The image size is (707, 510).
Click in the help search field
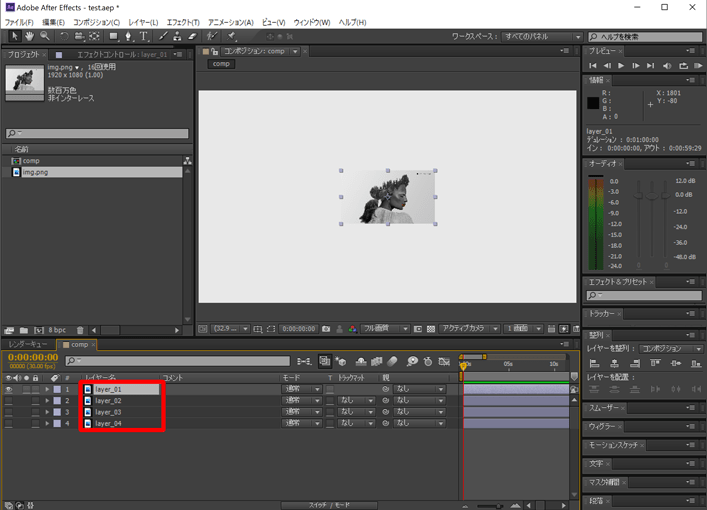point(646,37)
